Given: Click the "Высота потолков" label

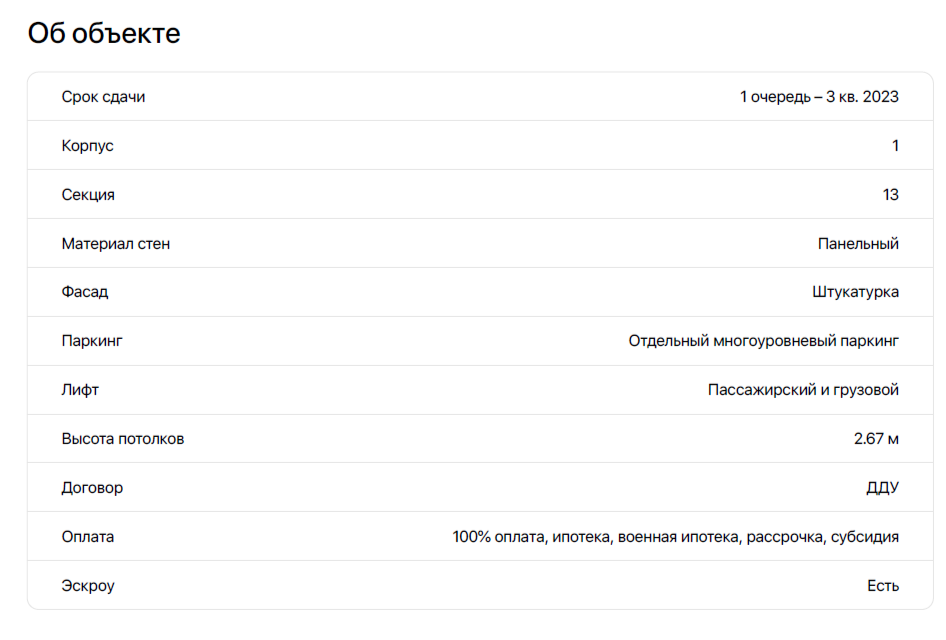Looking at the screenshot, I should (123, 439).
